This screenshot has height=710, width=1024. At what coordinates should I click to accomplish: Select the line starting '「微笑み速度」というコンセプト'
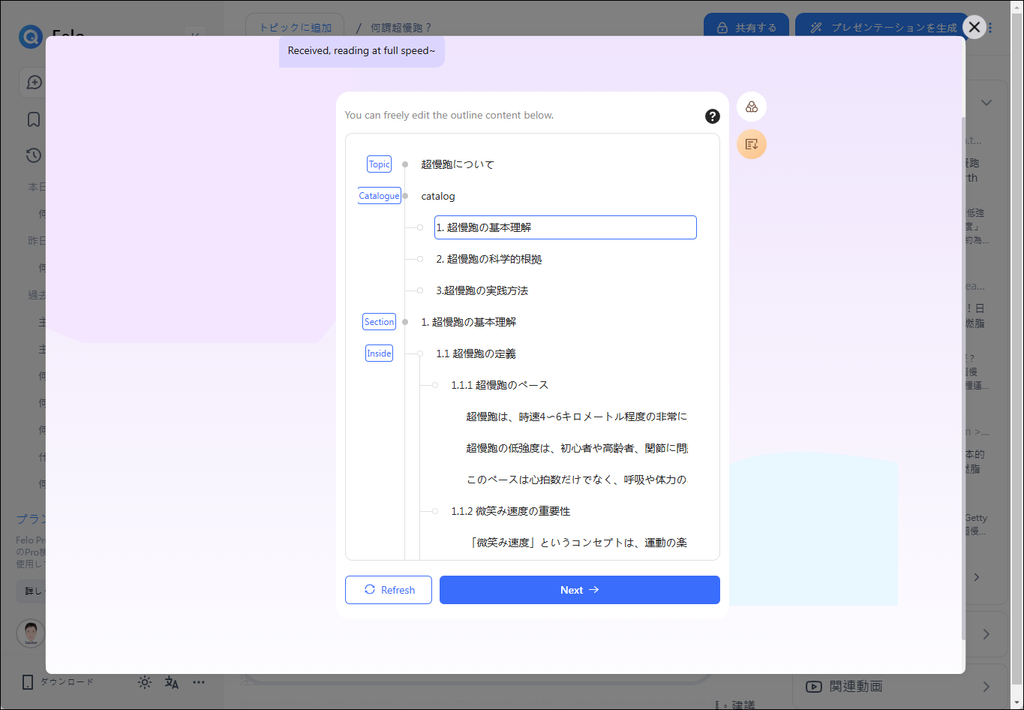[x=576, y=543]
